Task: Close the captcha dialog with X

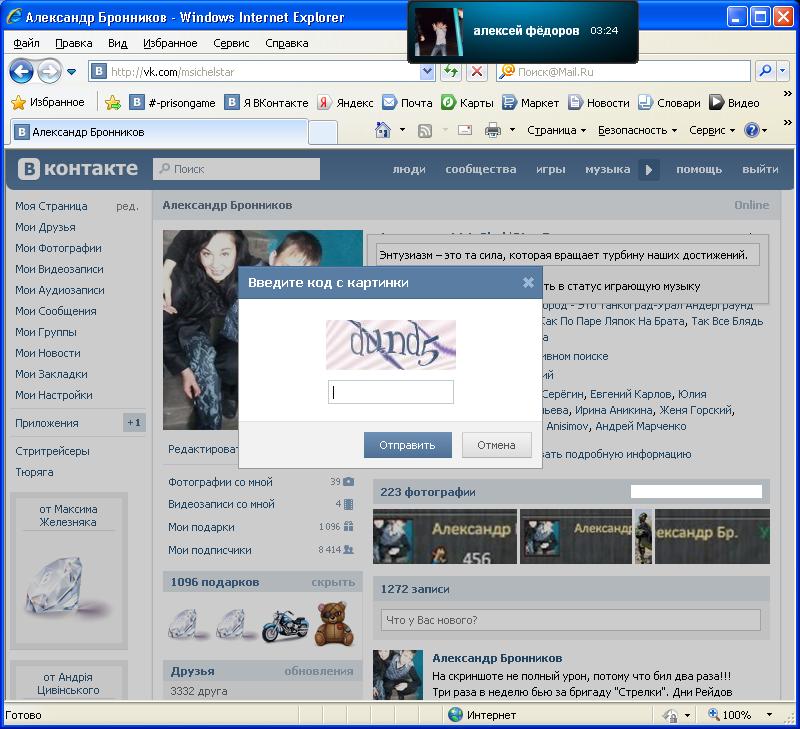Action: [528, 283]
